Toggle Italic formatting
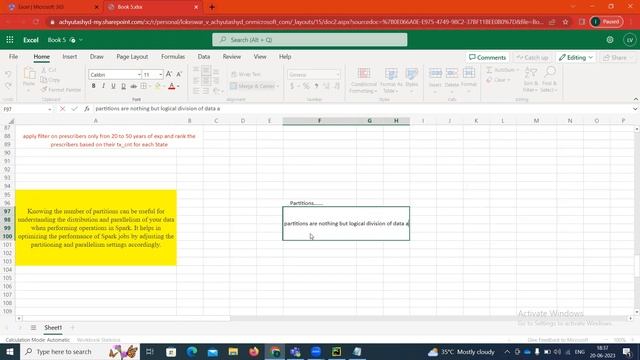This screenshot has height=360, width=640. click(103, 86)
